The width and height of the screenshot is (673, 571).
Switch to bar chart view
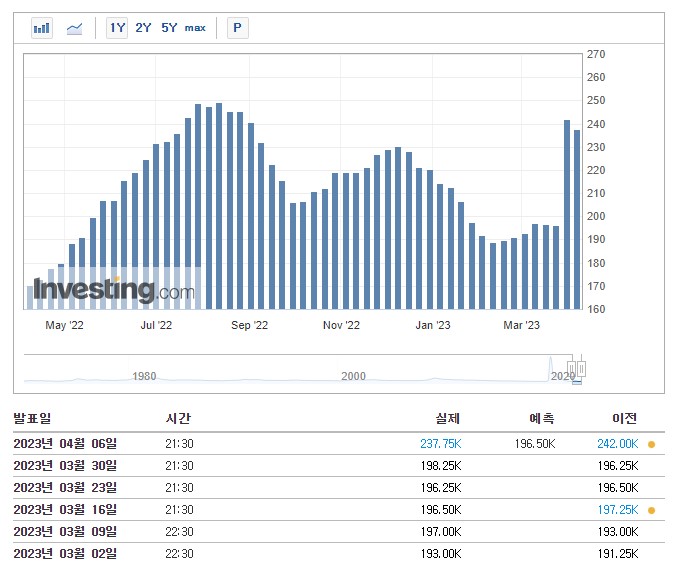tap(42, 28)
